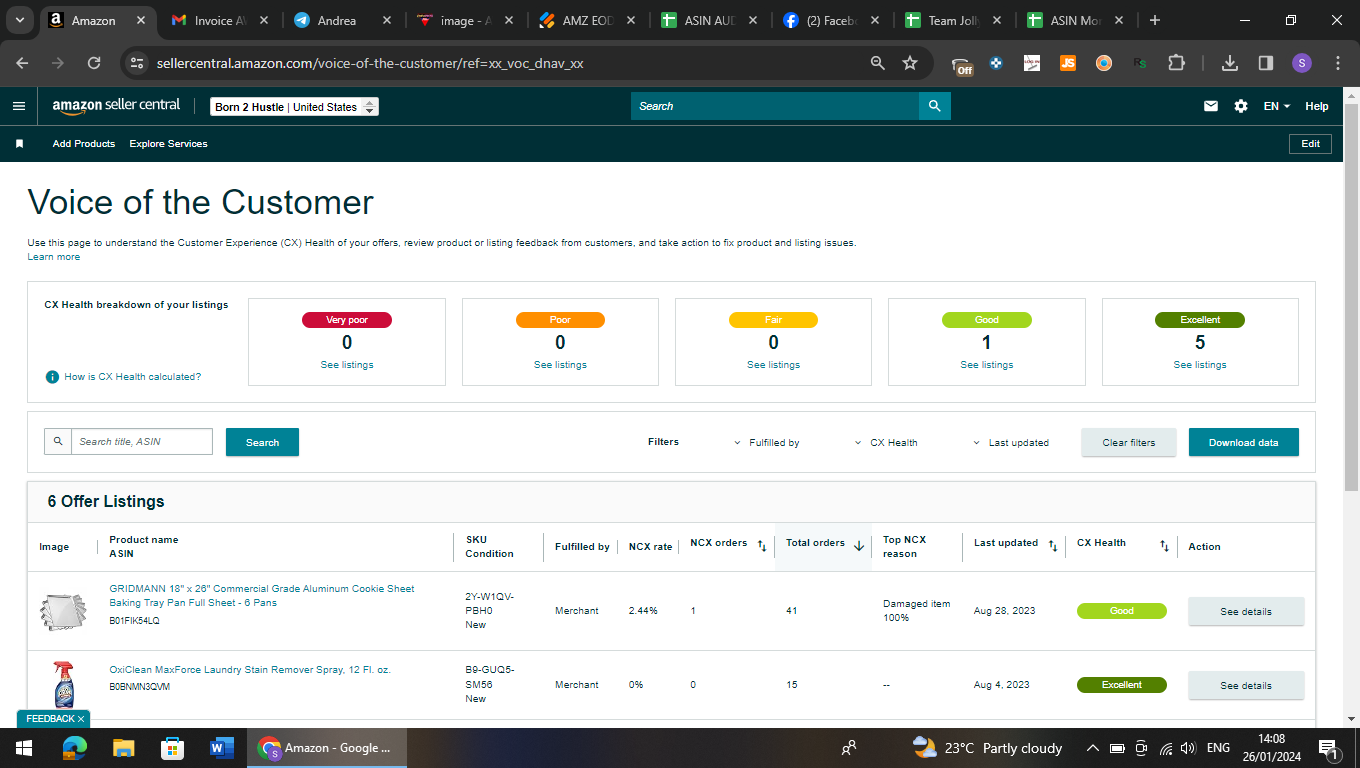Switch to the AMZ EOD tab
Image resolution: width=1360 pixels, height=768 pixels.
587,20
